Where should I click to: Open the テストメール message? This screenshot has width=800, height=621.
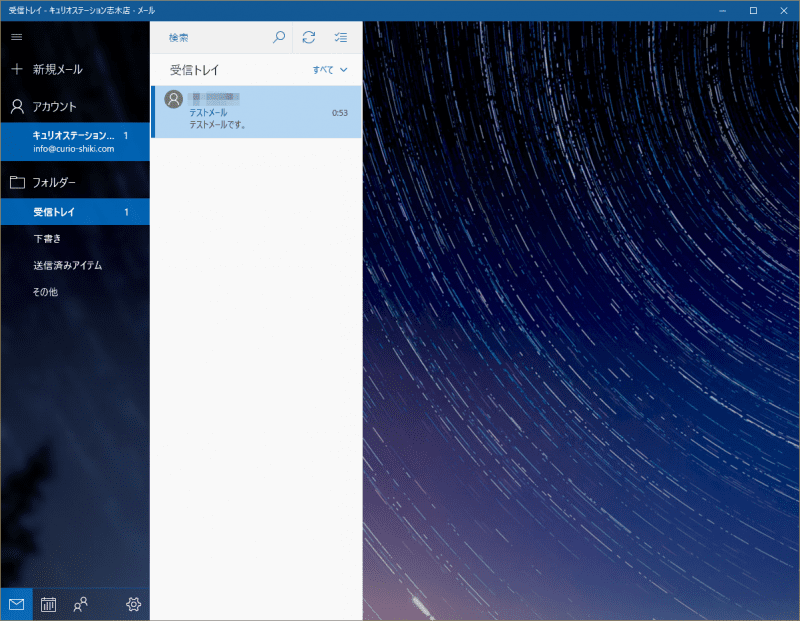point(257,112)
